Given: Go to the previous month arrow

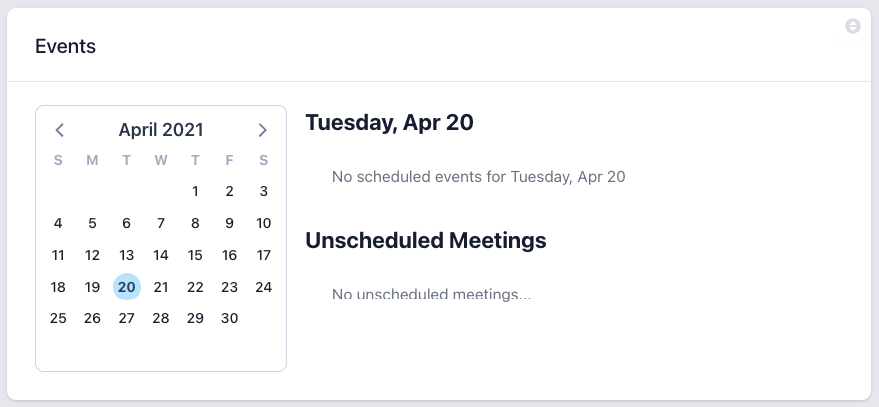Looking at the screenshot, I should click(x=60, y=130).
